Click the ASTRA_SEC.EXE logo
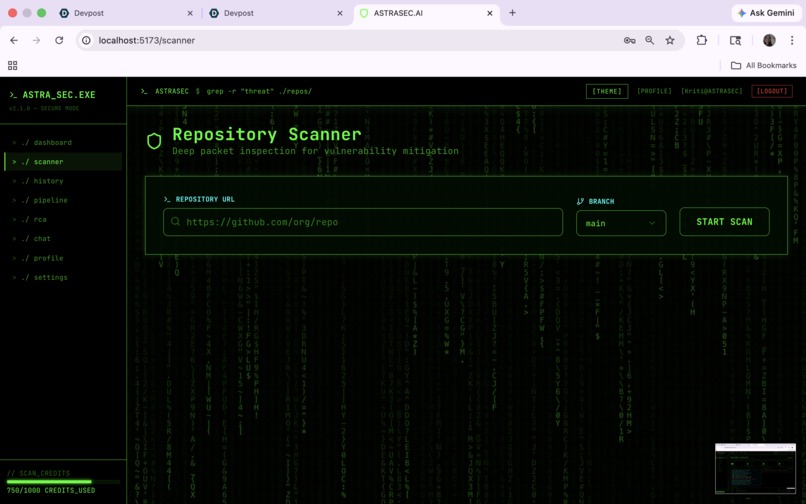This screenshot has width=806, height=504. pos(52,95)
